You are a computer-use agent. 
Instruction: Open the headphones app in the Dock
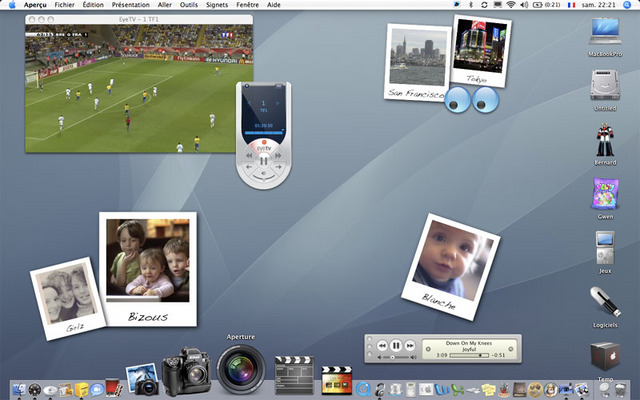pos(380,389)
